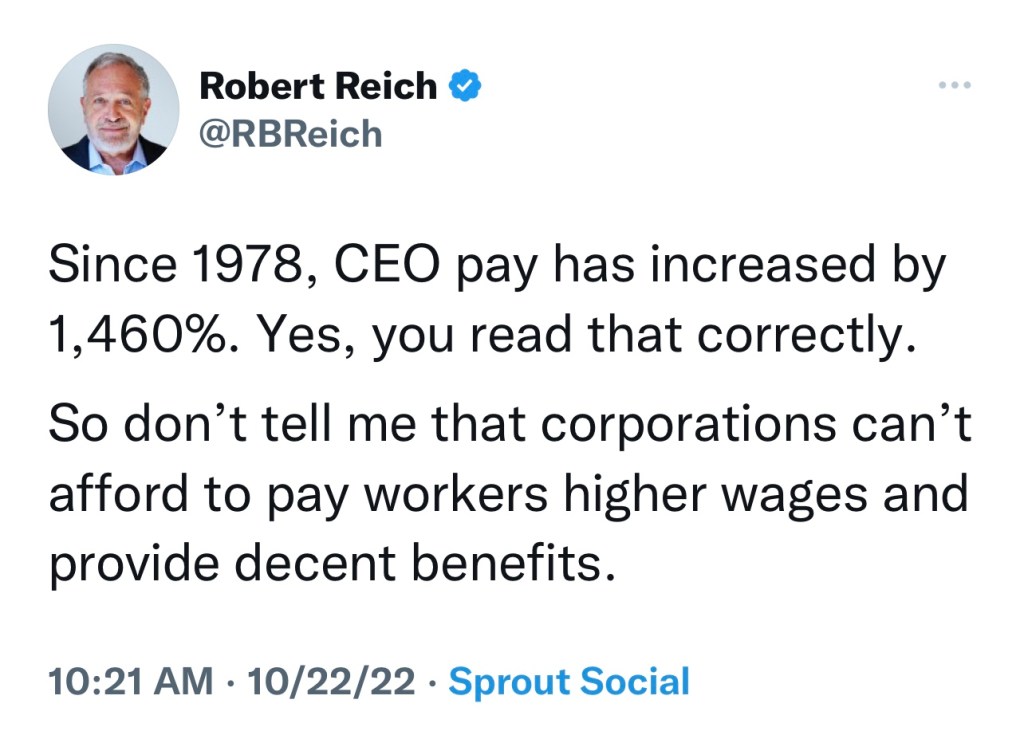
Task: Open the three-dot more options menu
Action: 955,87
